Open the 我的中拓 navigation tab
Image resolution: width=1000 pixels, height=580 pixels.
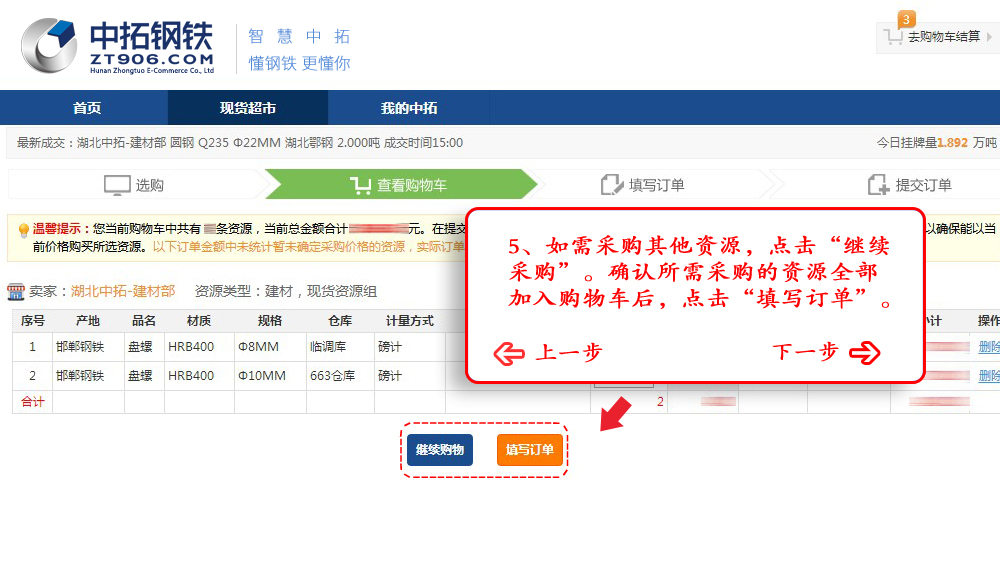(x=408, y=108)
